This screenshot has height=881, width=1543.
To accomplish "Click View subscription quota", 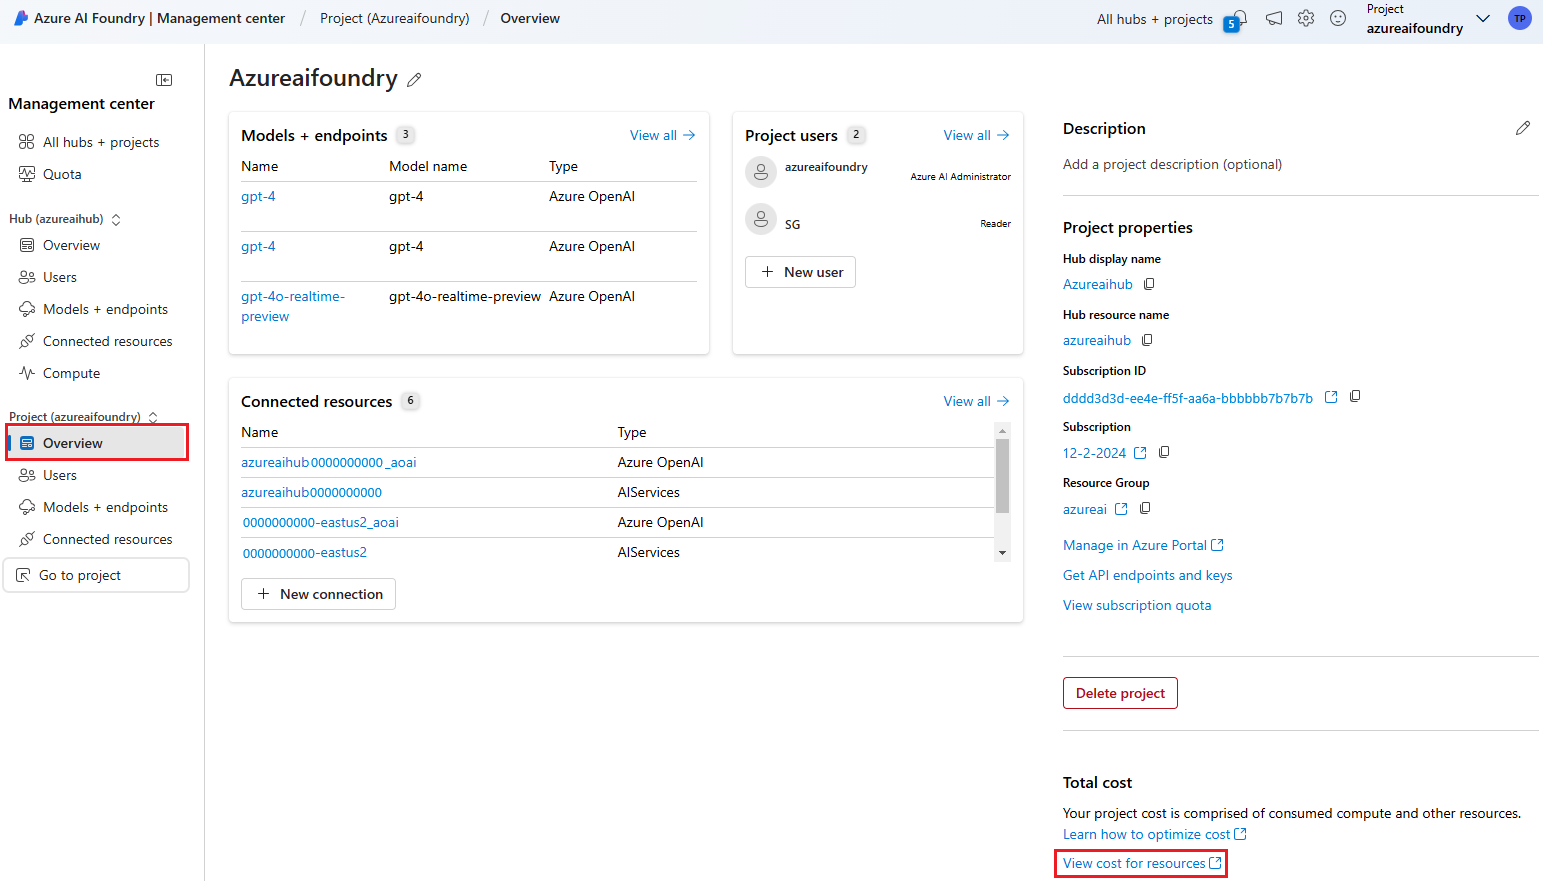I will [1137, 605].
